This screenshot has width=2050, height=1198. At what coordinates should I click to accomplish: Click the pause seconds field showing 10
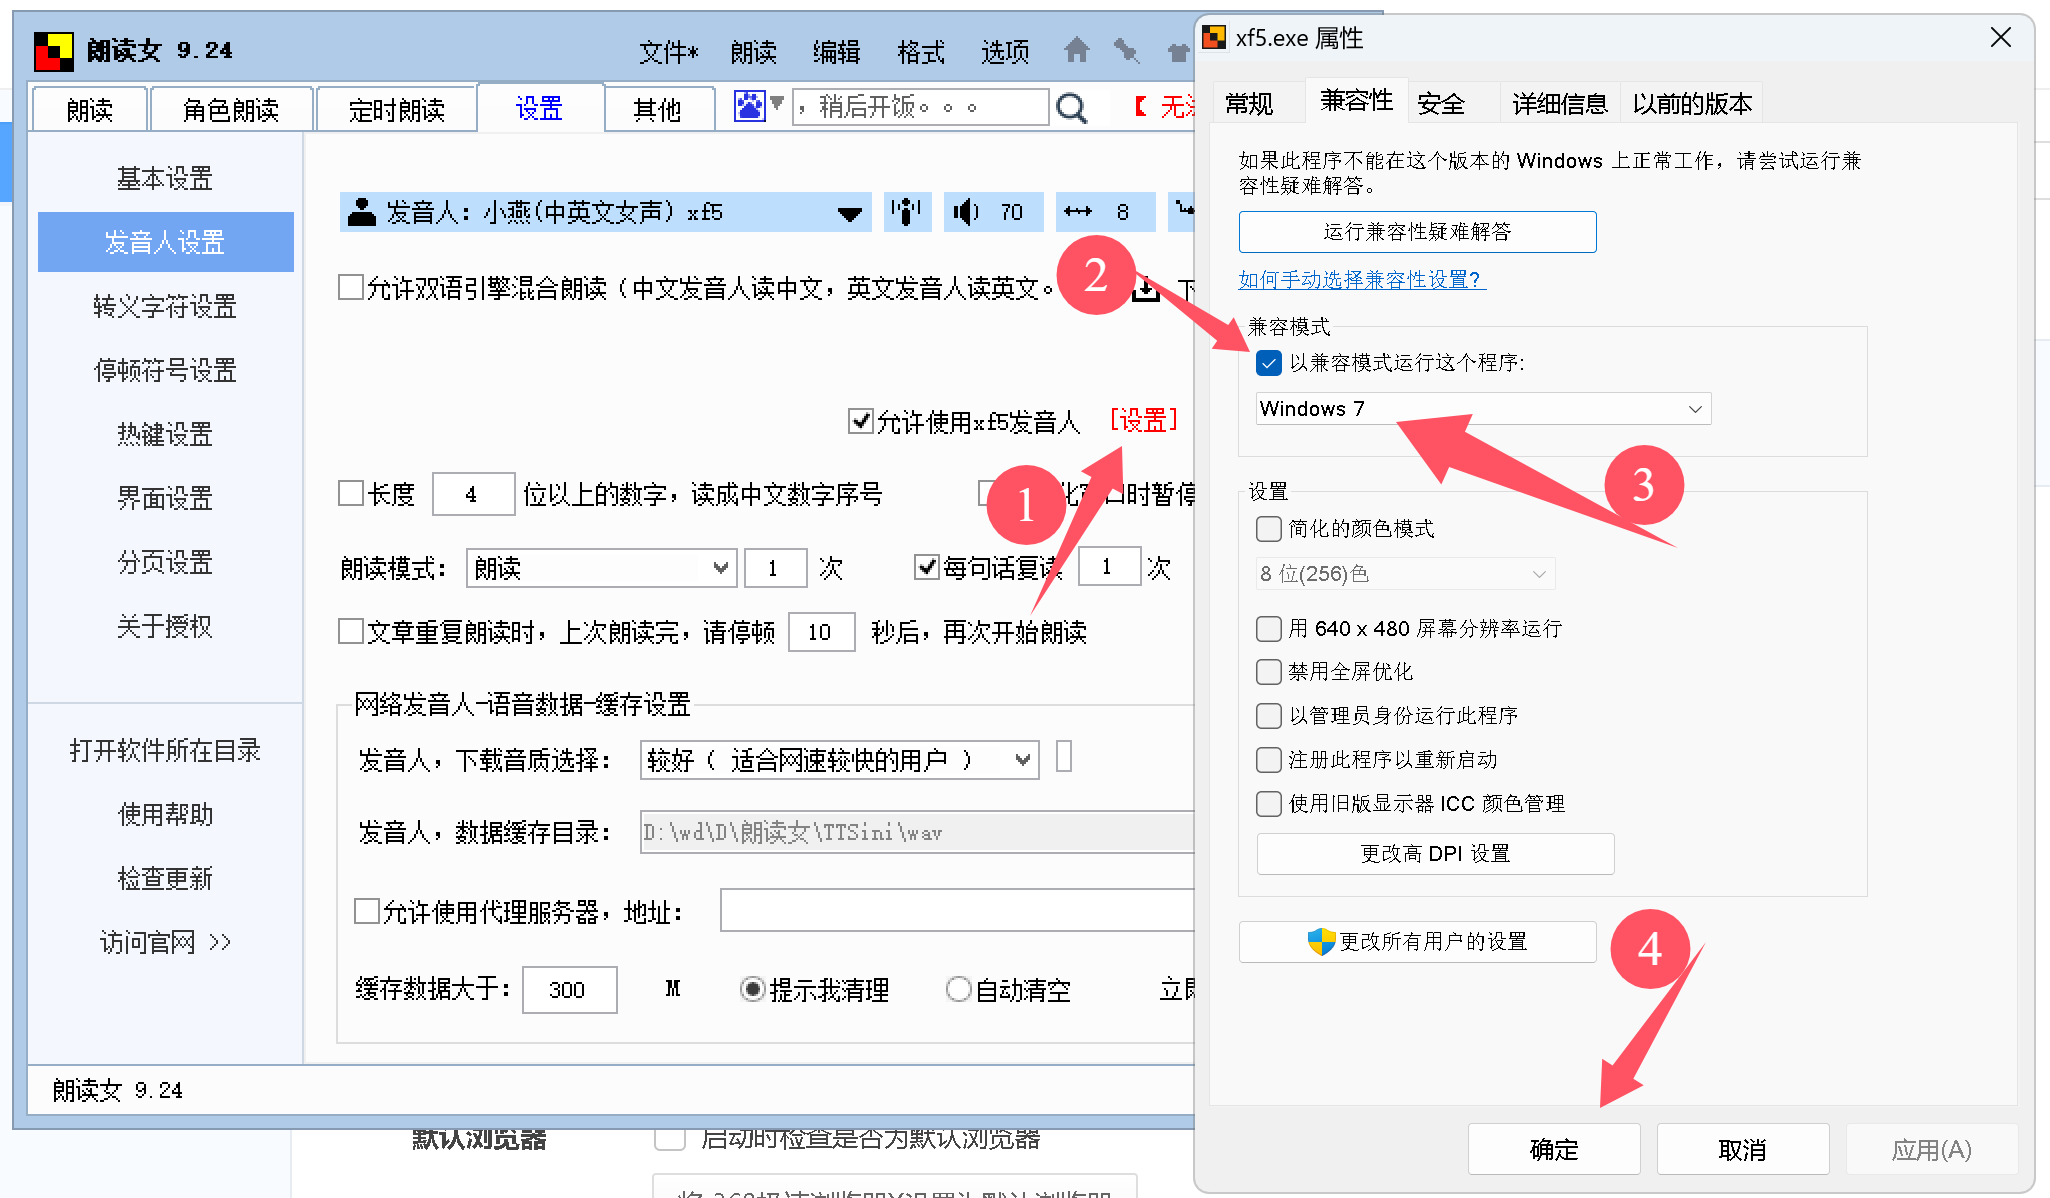[821, 632]
